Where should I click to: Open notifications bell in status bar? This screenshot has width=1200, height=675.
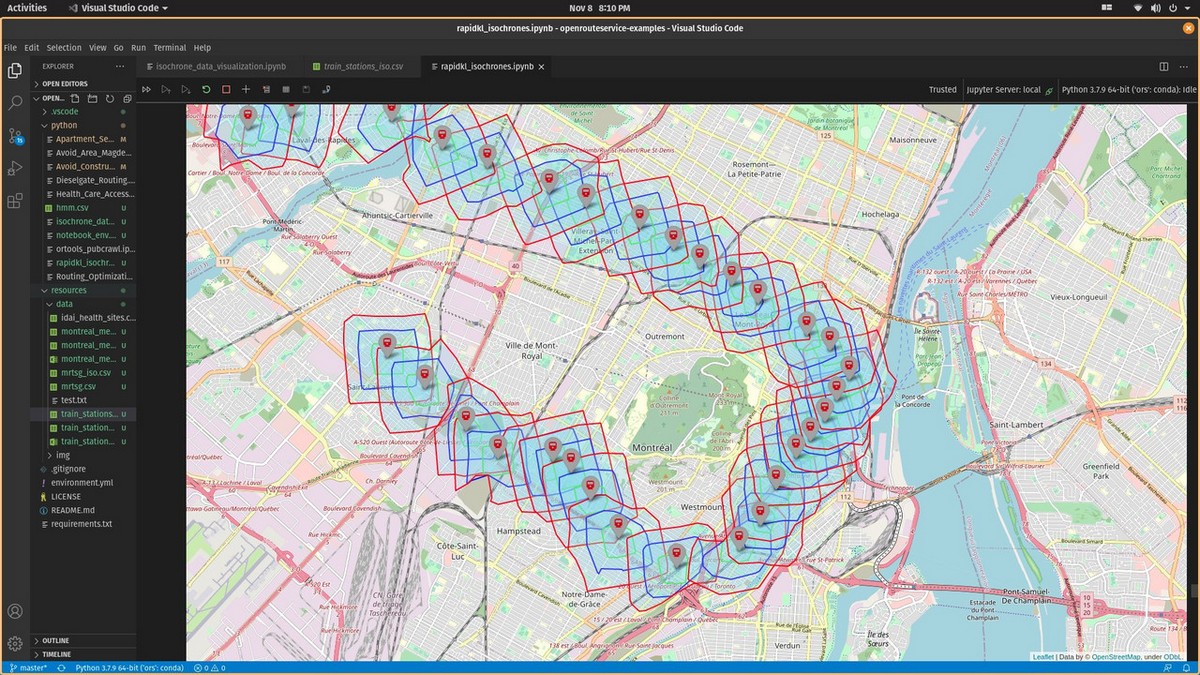(1188, 667)
